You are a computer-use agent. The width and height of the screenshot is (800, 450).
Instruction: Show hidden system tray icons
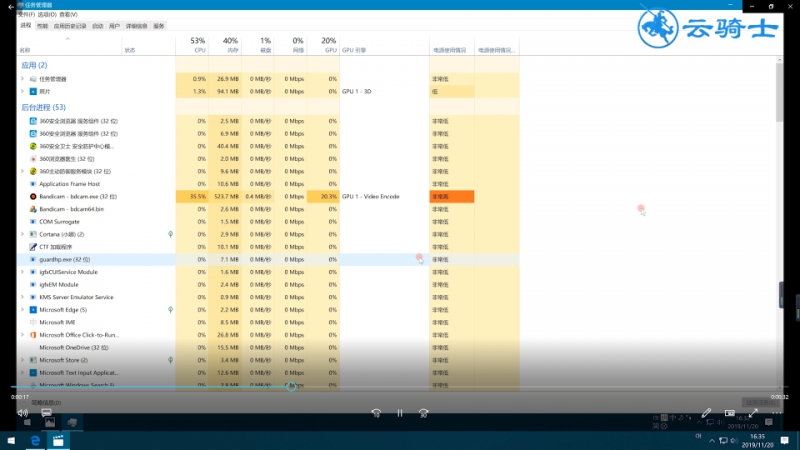tap(711, 441)
